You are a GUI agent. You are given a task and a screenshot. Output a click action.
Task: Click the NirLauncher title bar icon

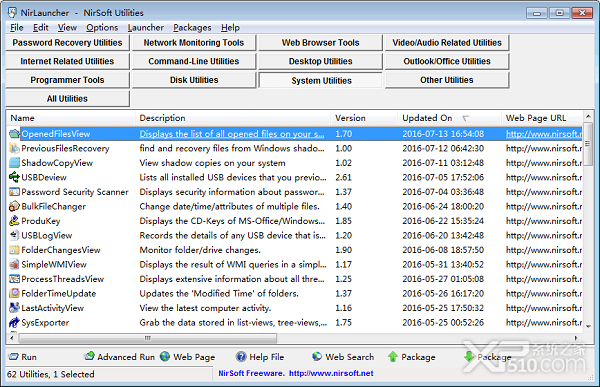12,12
